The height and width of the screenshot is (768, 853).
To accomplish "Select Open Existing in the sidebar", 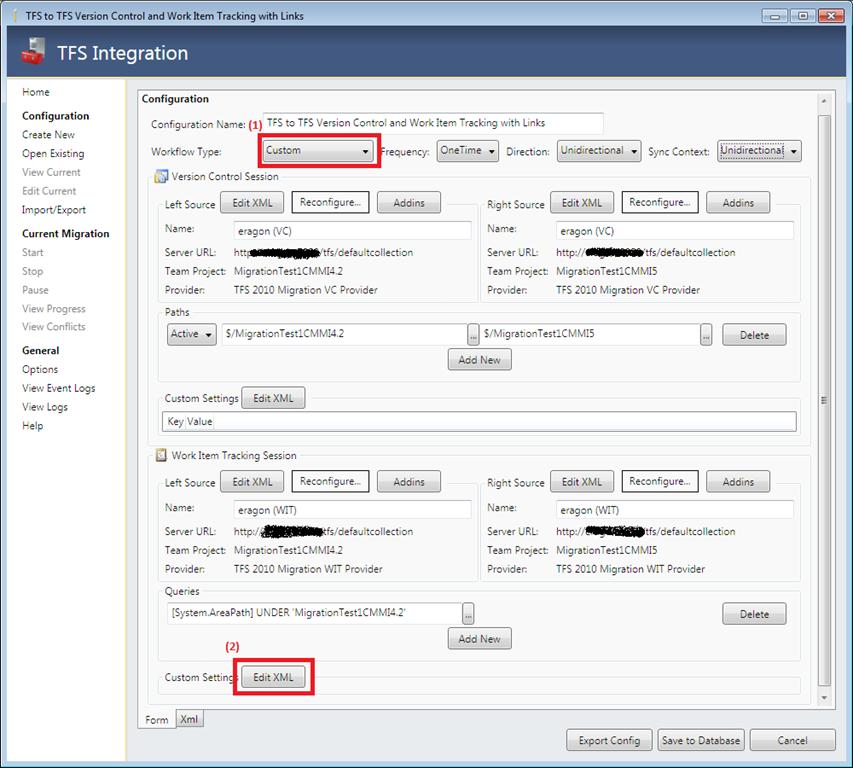I will coord(53,153).
